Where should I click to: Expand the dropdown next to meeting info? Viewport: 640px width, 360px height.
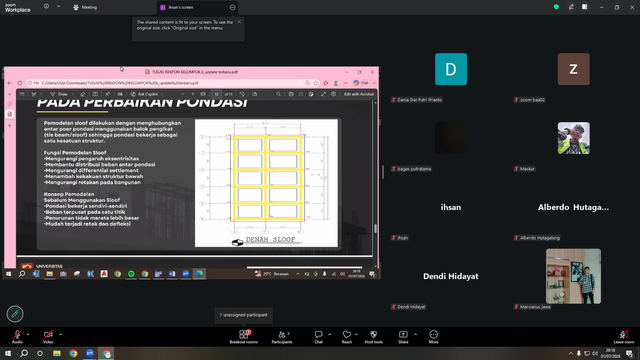(58, 7)
